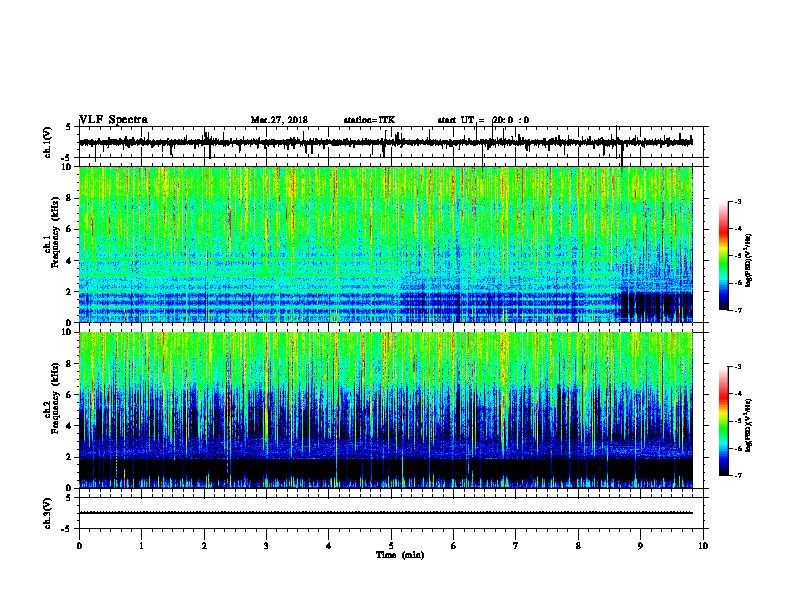Image resolution: width=792 pixels, height=612 pixels.
Task: Click the "VLF Spectra" title text
Action: point(113,120)
